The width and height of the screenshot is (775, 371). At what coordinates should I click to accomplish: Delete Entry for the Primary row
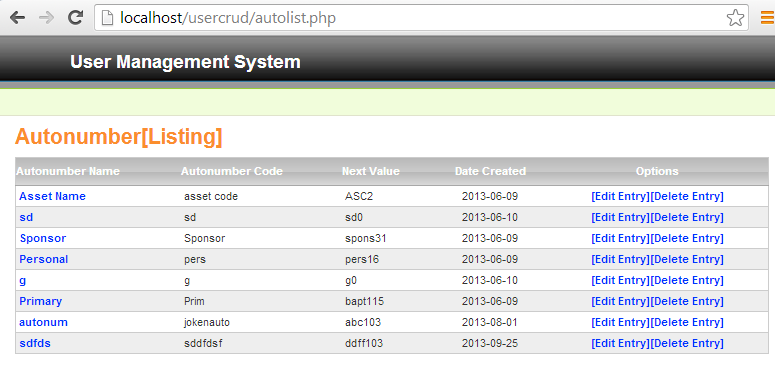687,301
